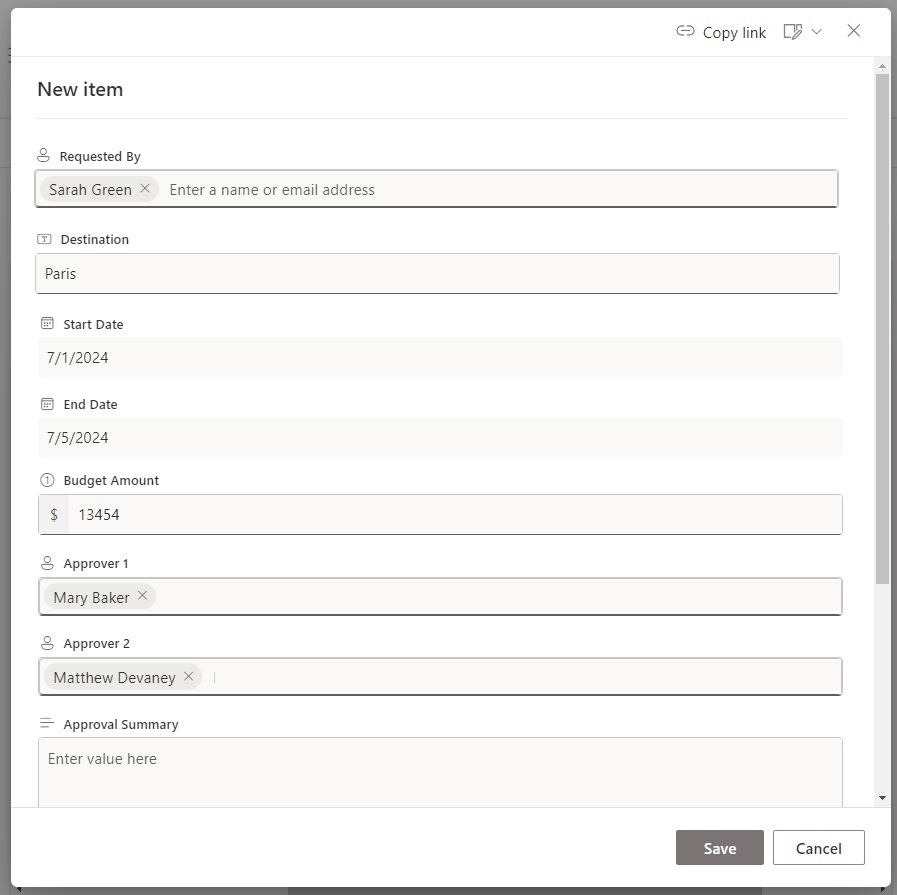Click the Copy link text

[734, 33]
